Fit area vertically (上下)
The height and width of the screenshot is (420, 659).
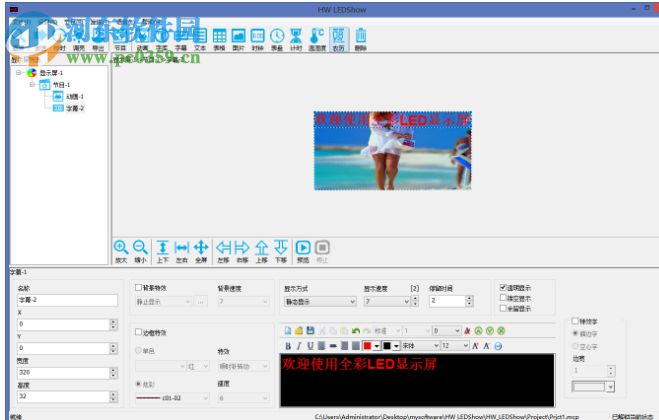pyautogui.click(x=163, y=251)
